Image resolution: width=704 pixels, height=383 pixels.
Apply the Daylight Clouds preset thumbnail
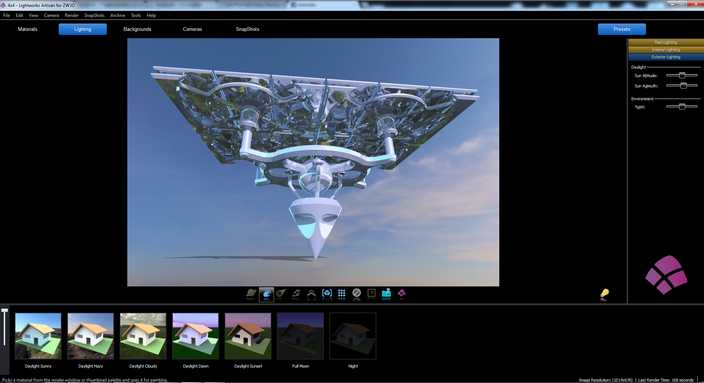143,336
